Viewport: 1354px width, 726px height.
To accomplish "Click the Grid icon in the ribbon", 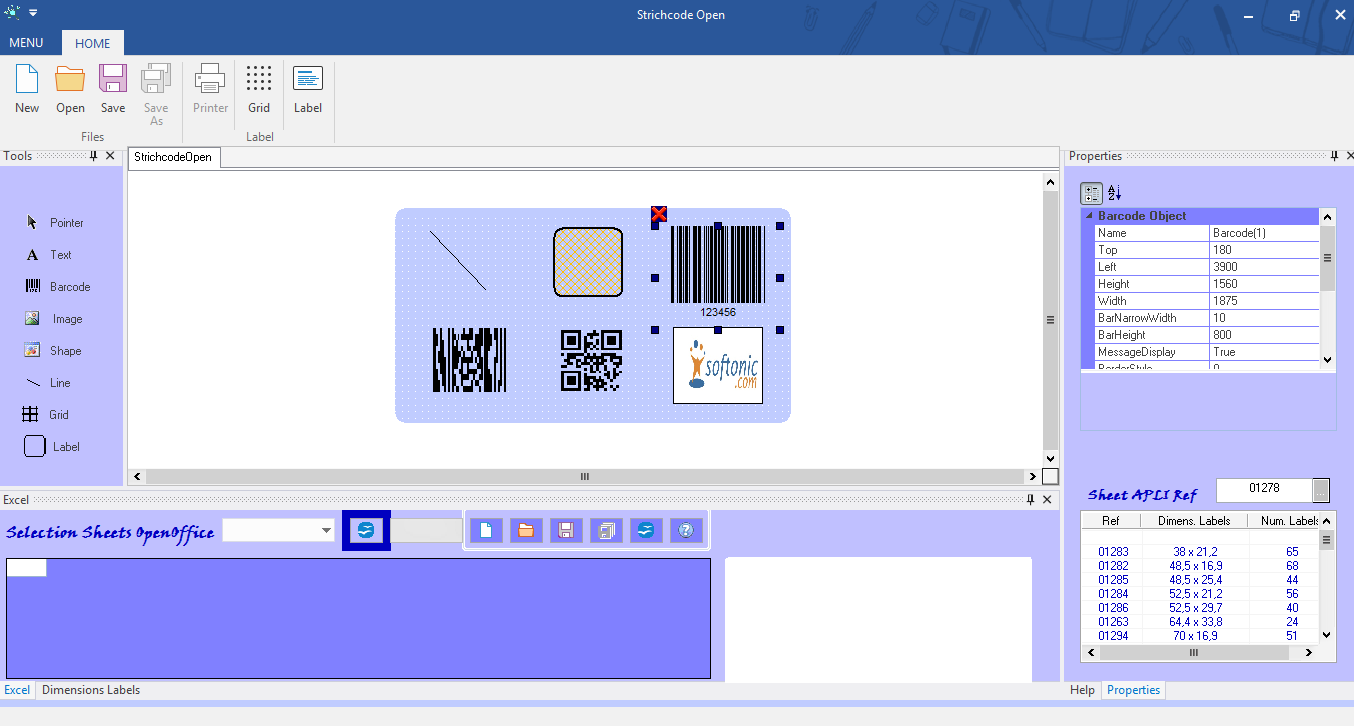I will click(x=259, y=88).
